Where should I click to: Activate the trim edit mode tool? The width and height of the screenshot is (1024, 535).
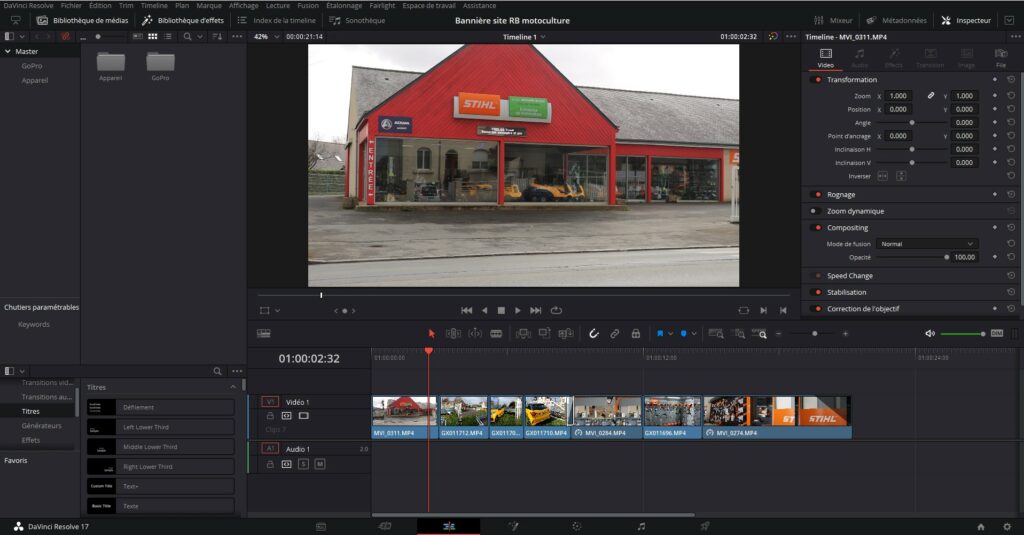pos(453,334)
